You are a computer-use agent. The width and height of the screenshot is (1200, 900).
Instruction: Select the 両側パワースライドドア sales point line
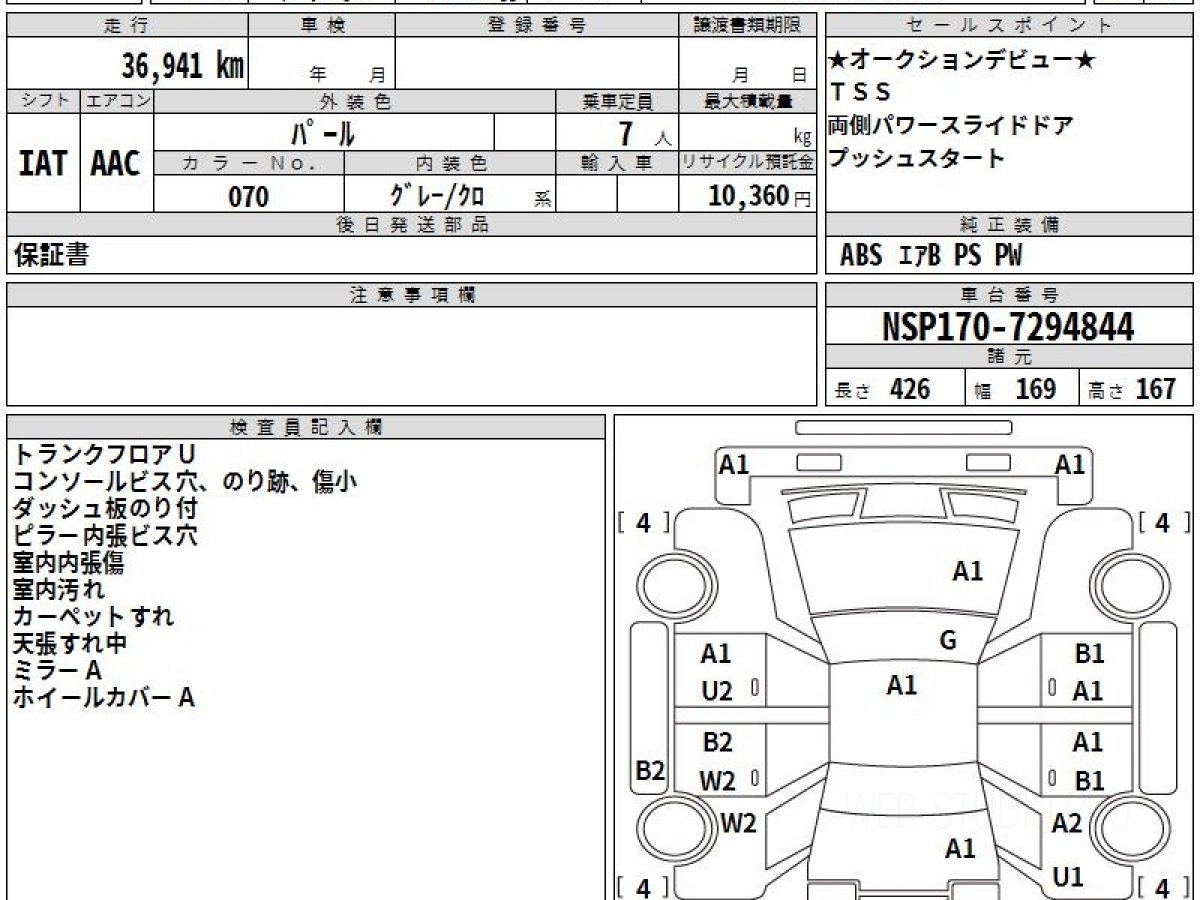tap(951, 126)
